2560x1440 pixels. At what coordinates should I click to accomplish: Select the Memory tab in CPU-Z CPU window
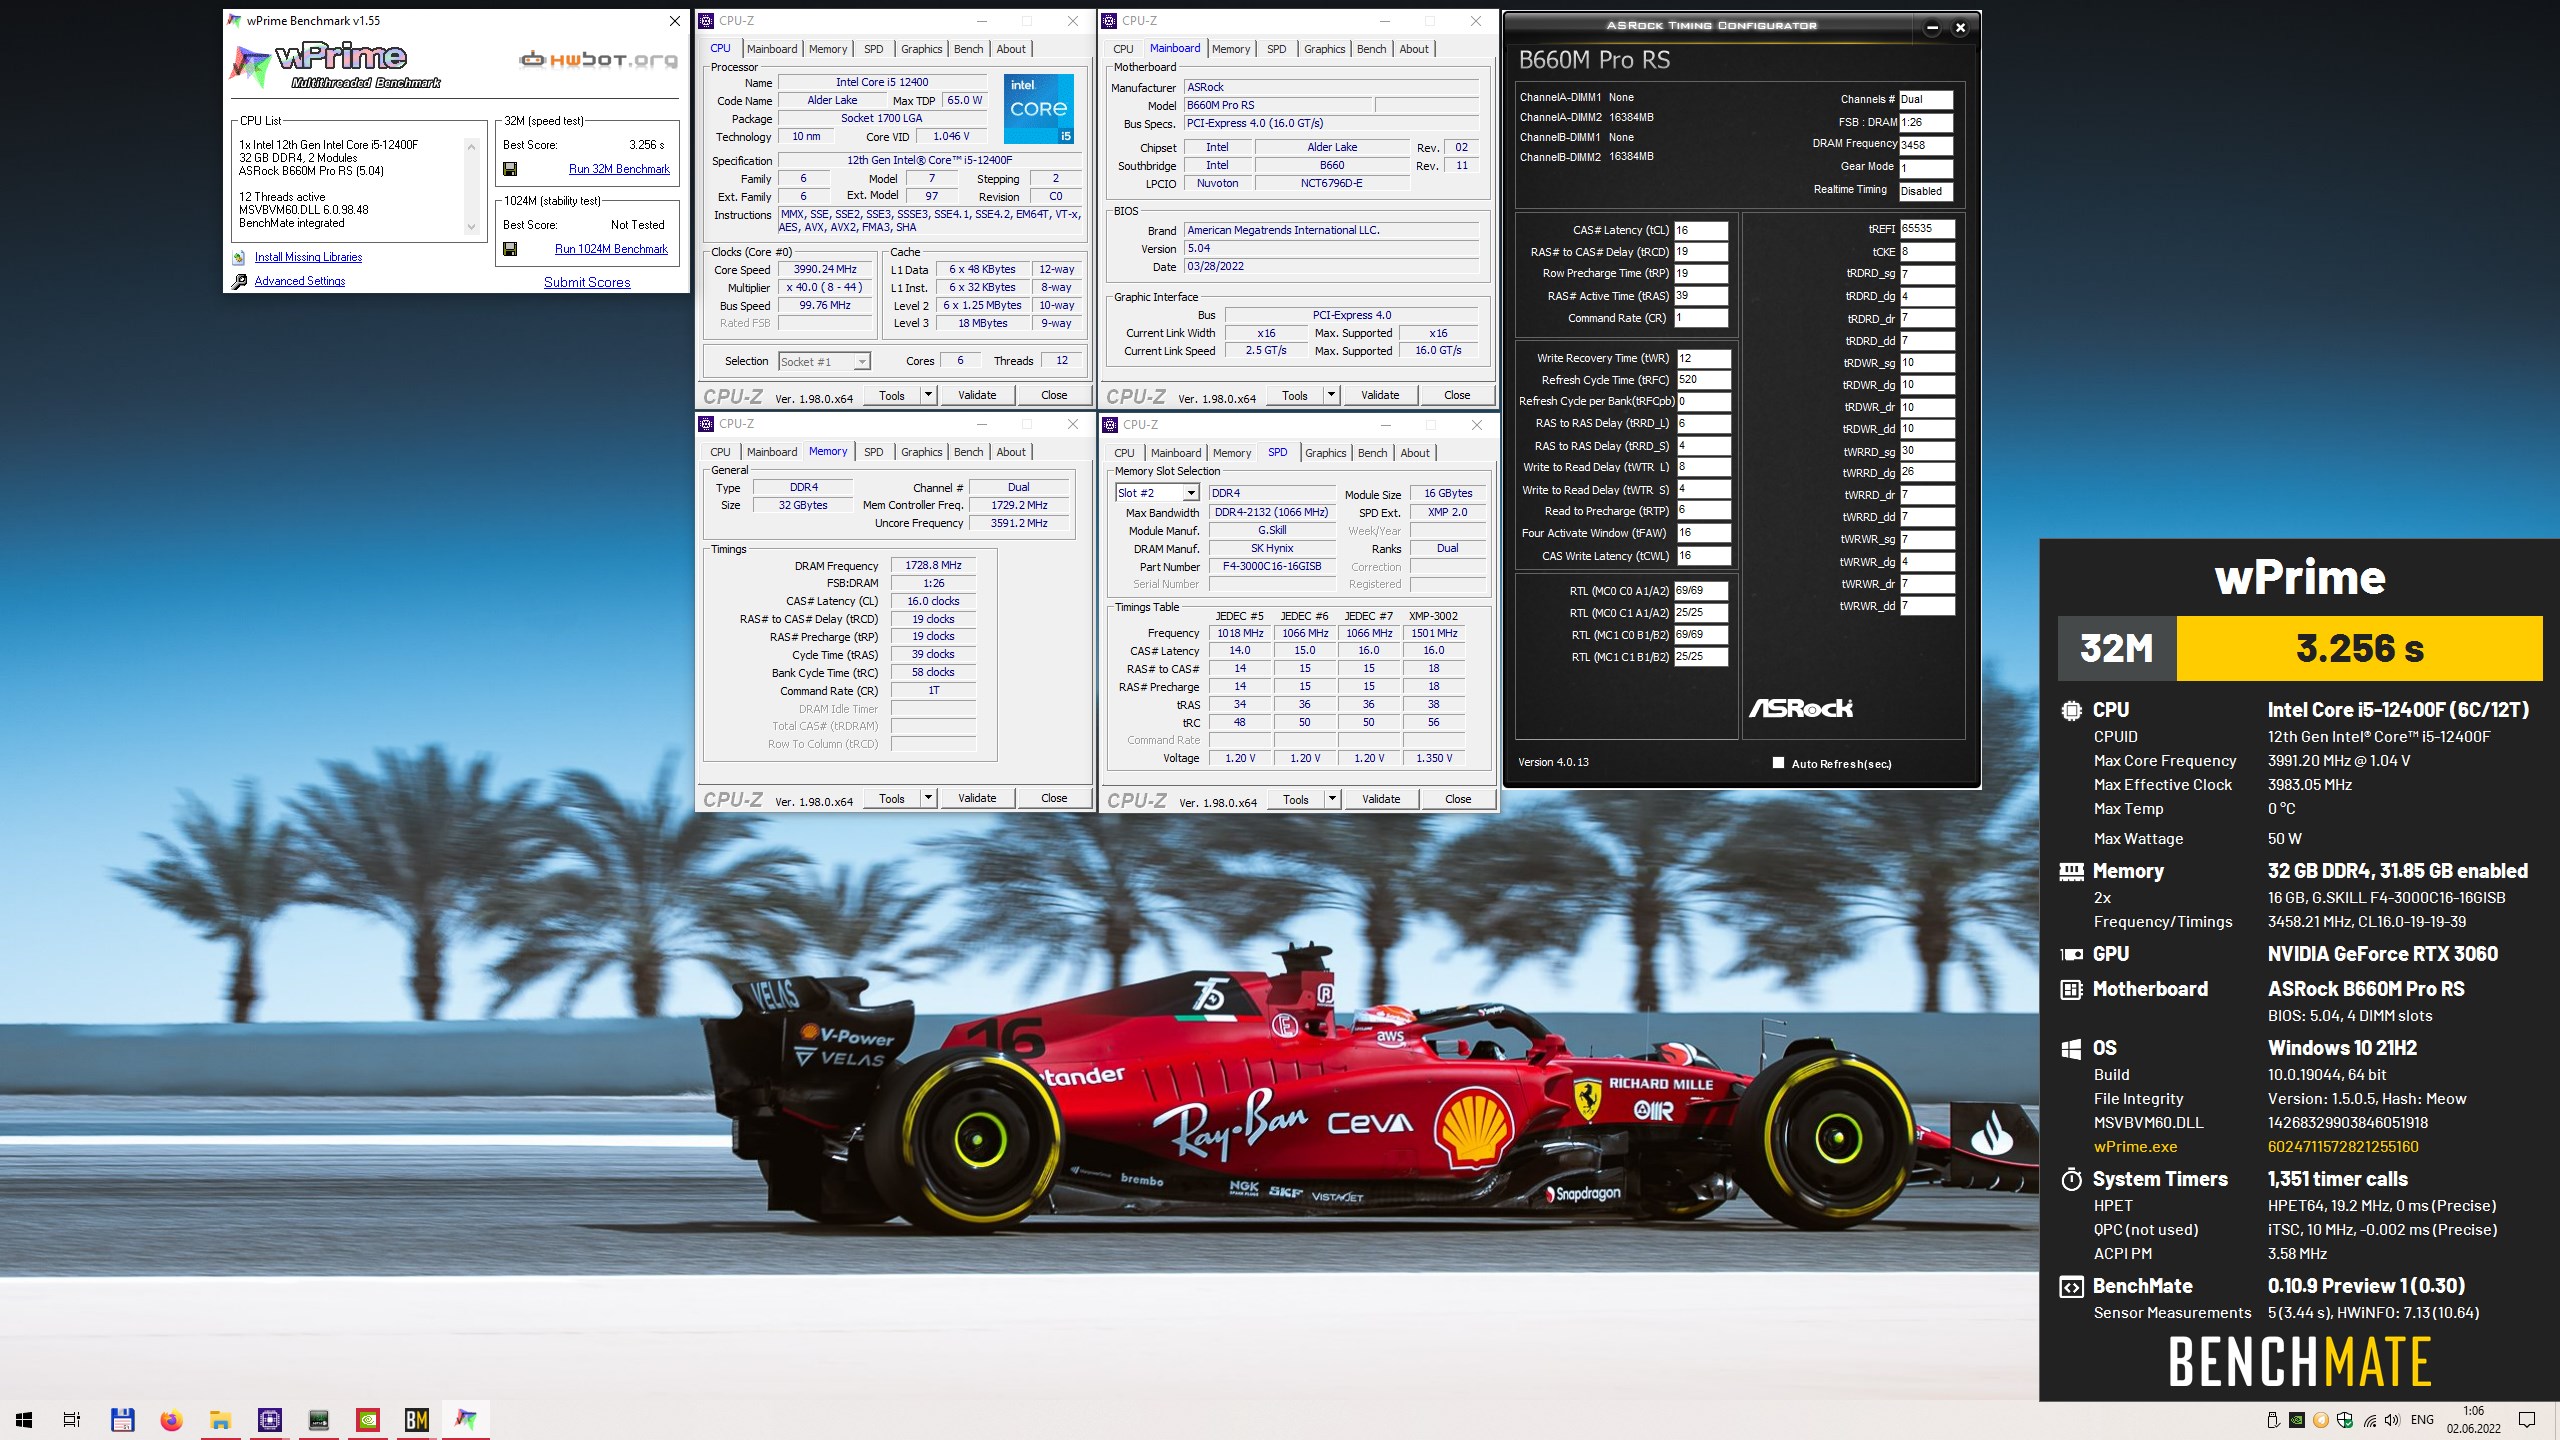click(x=828, y=49)
